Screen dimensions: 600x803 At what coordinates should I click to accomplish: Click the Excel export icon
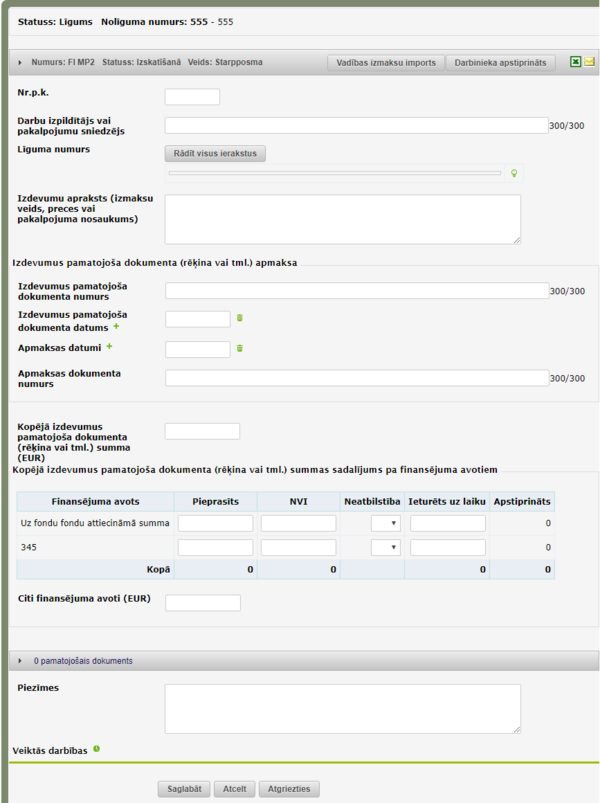click(575, 62)
